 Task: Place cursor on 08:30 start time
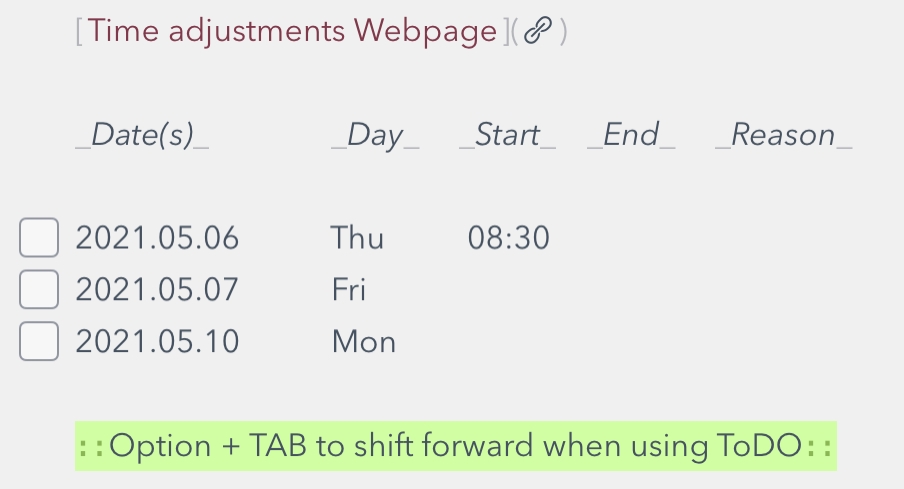[x=508, y=238]
